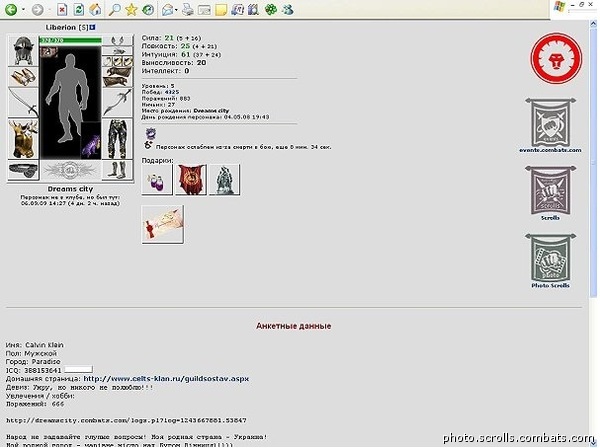Select the left curved sword slot
This screenshot has height=448, width=600.
pos(23,102)
